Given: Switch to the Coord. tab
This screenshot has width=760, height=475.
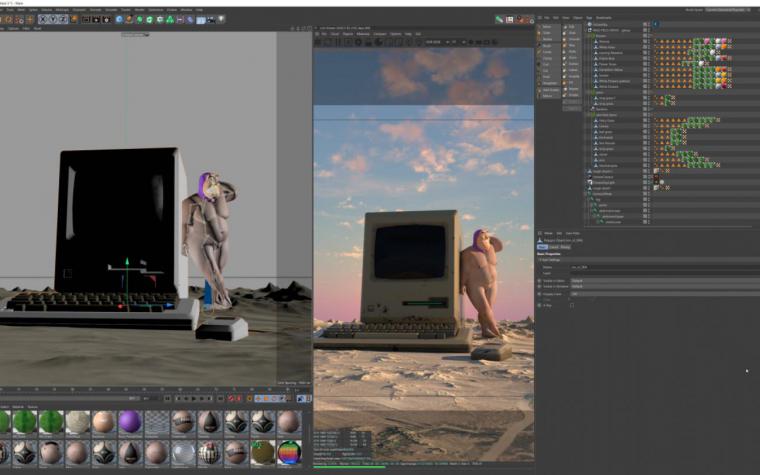Looking at the screenshot, I should pos(554,247).
